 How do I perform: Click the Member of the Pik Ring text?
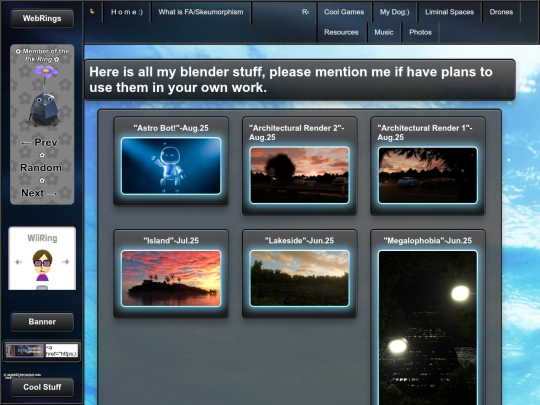(42, 55)
